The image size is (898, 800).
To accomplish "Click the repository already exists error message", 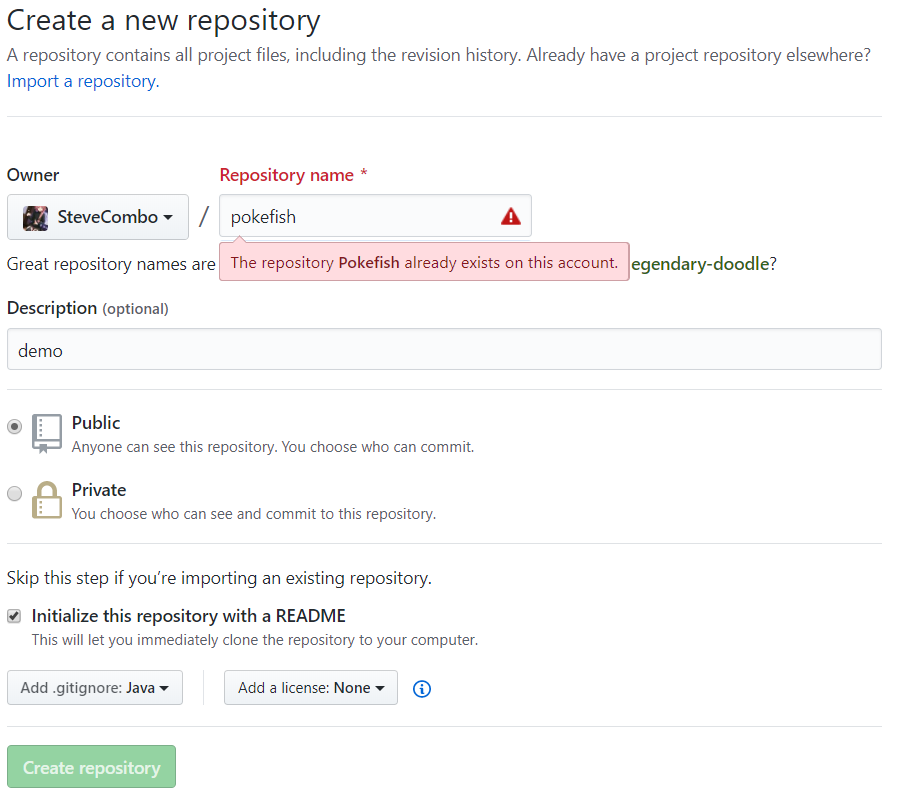I will click(x=424, y=262).
